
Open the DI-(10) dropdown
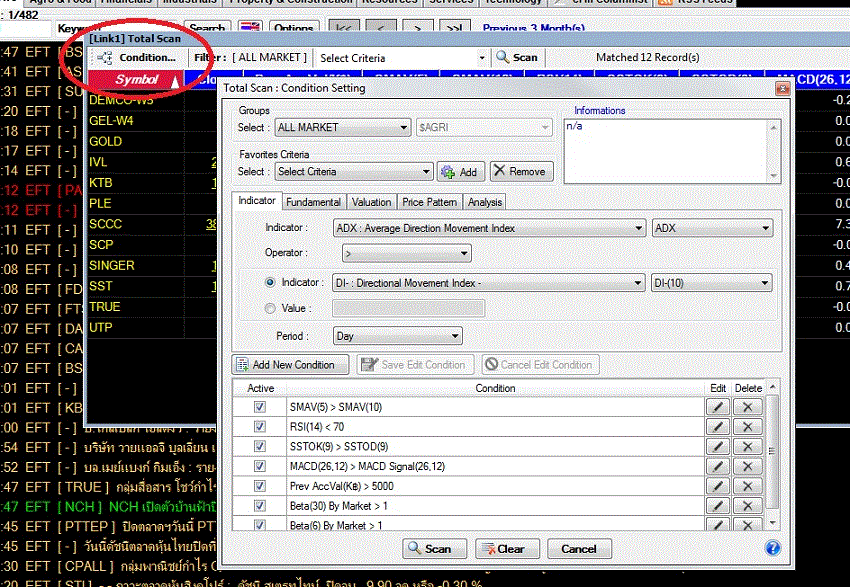(x=711, y=283)
